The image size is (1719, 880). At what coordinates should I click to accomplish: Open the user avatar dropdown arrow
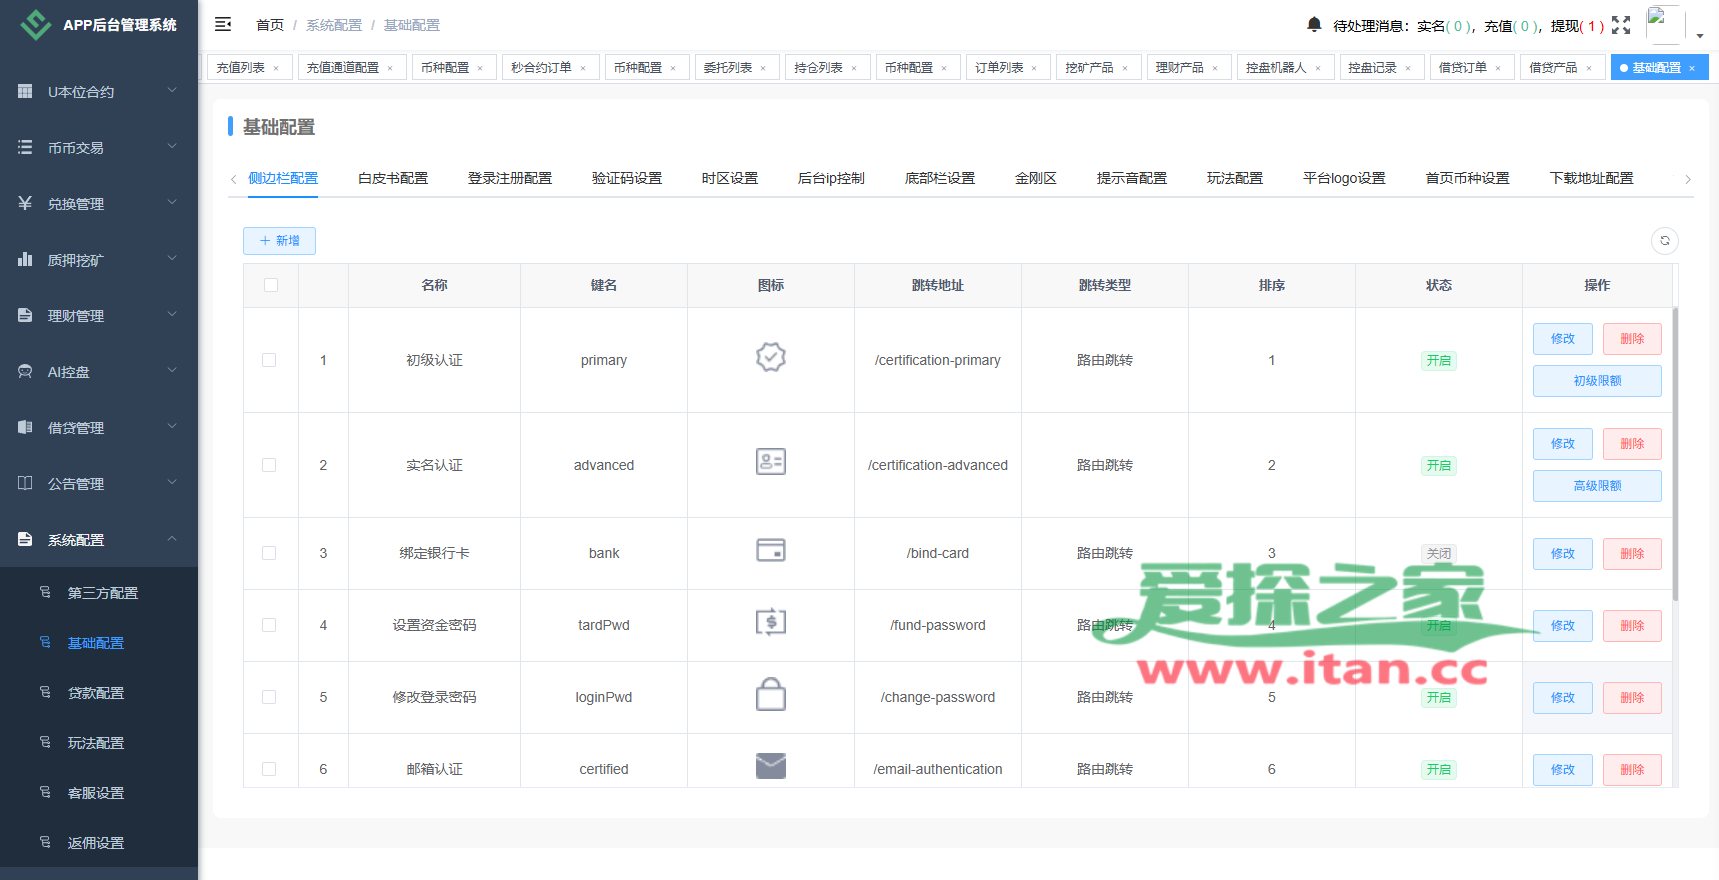[1700, 35]
